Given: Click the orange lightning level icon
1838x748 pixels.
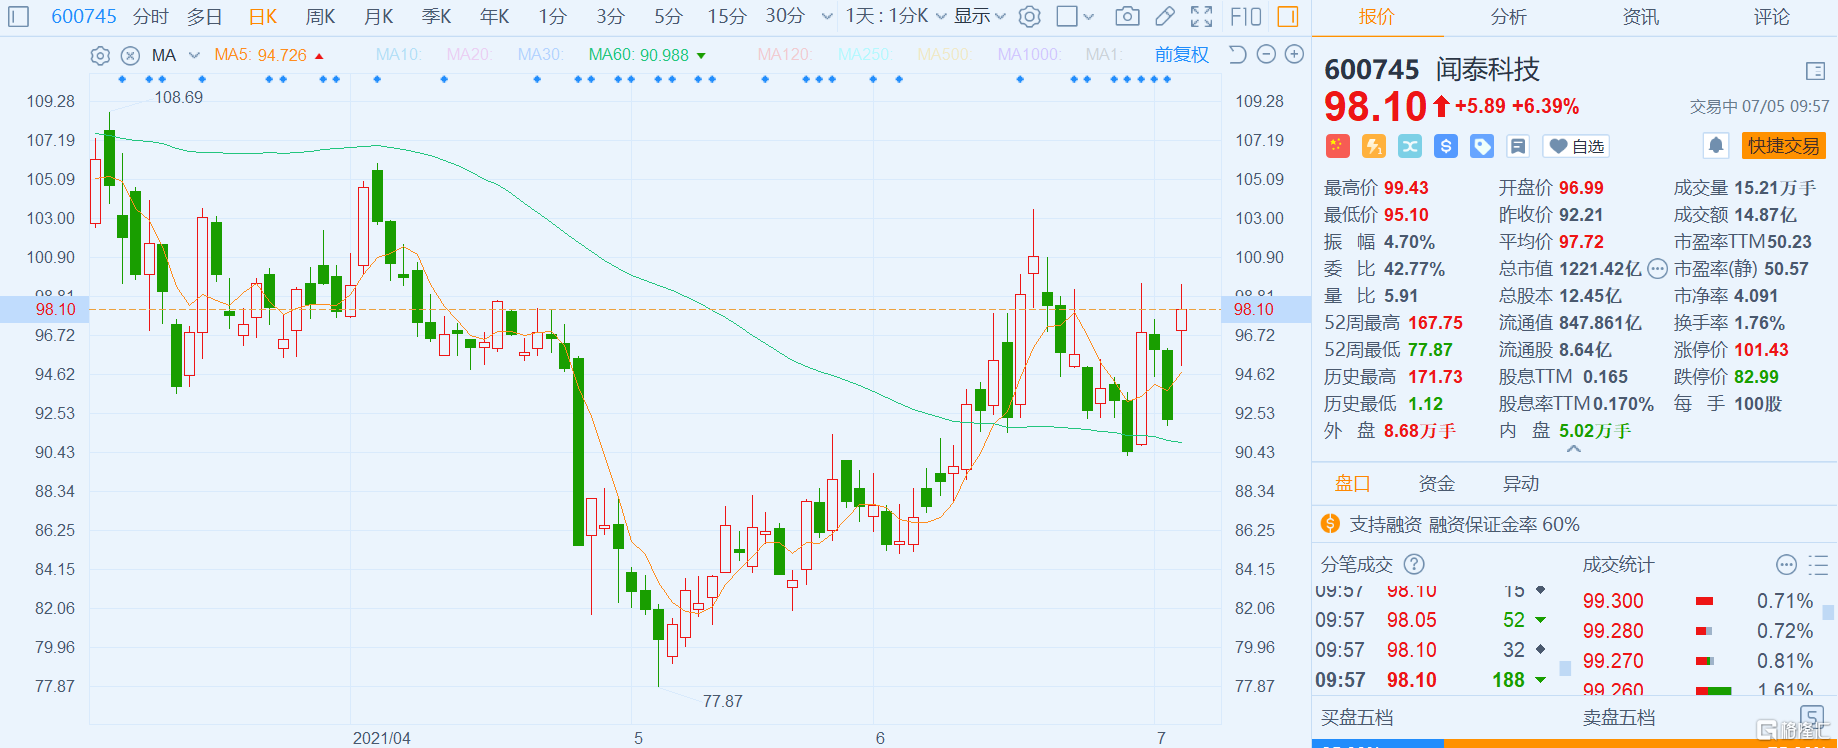Looking at the screenshot, I should [1374, 146].
